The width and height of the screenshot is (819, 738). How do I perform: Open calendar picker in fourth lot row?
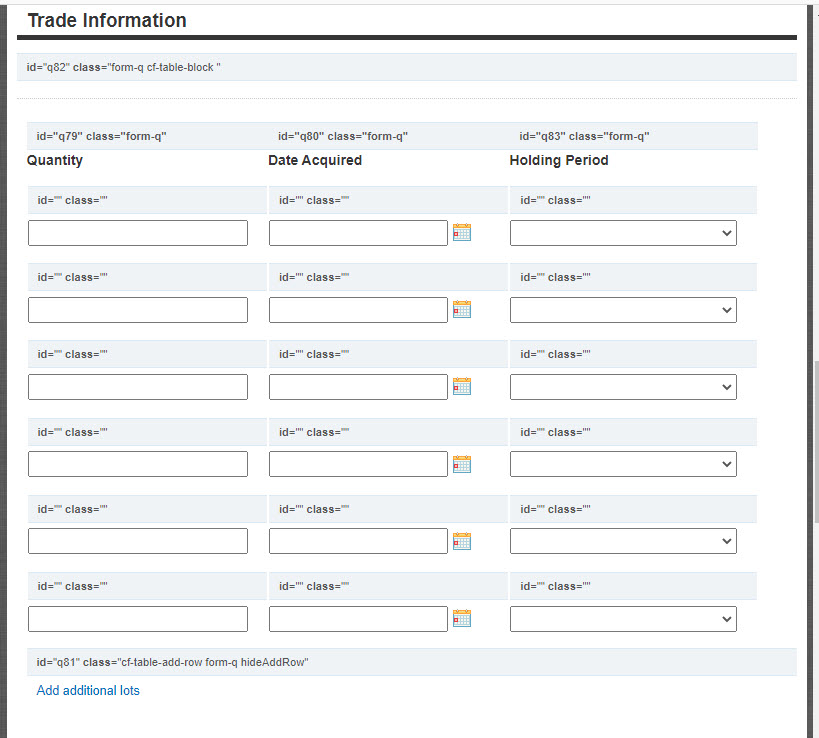point(461,464)
